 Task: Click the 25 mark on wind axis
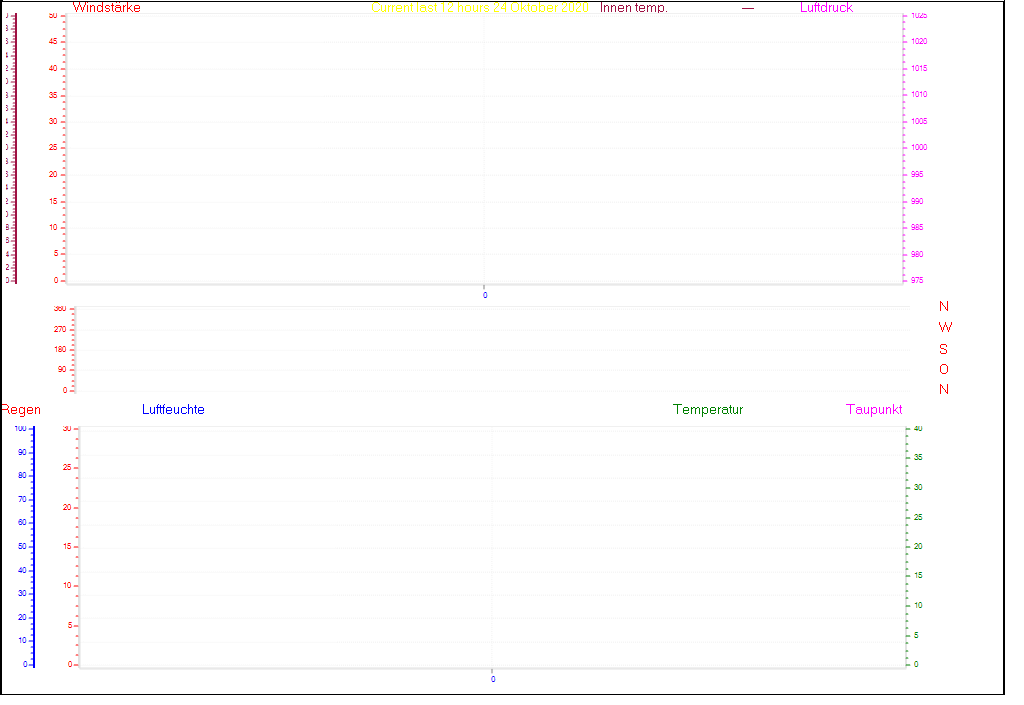point(53,148)
